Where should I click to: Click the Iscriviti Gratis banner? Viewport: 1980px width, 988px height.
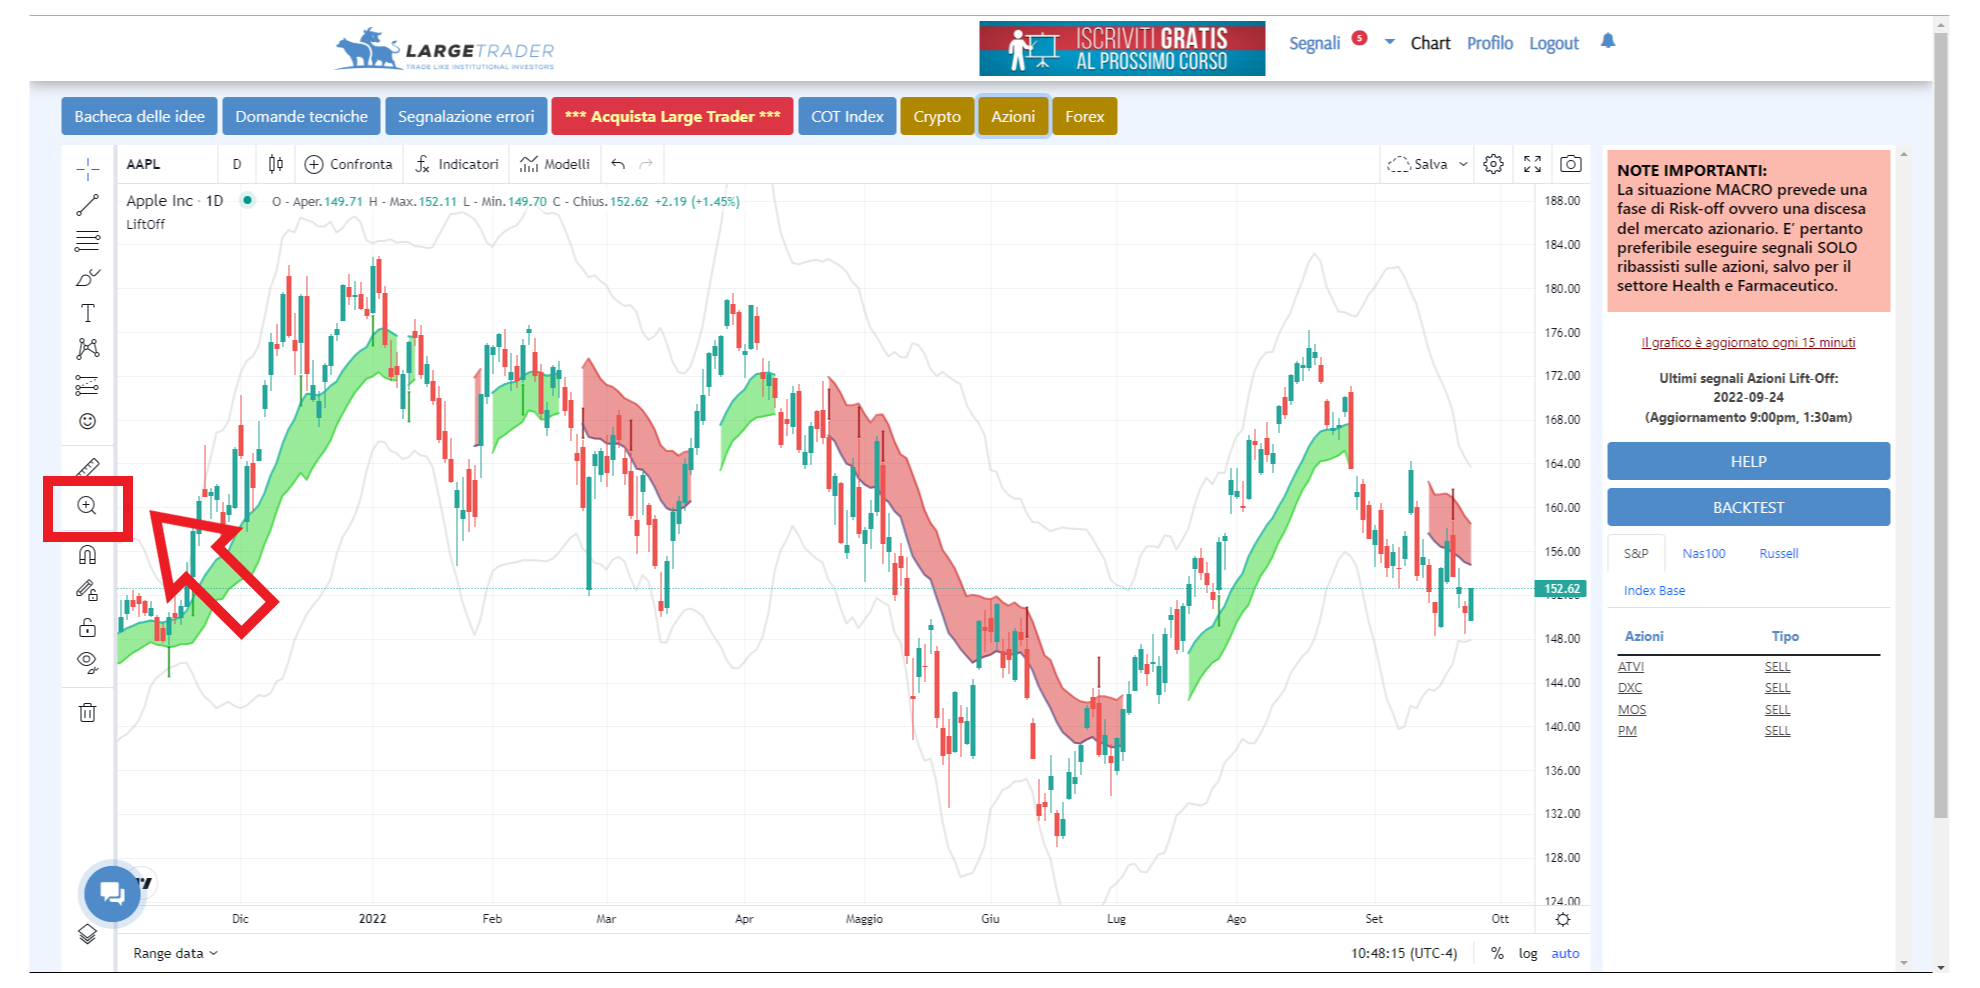(x=1122, y=48)
